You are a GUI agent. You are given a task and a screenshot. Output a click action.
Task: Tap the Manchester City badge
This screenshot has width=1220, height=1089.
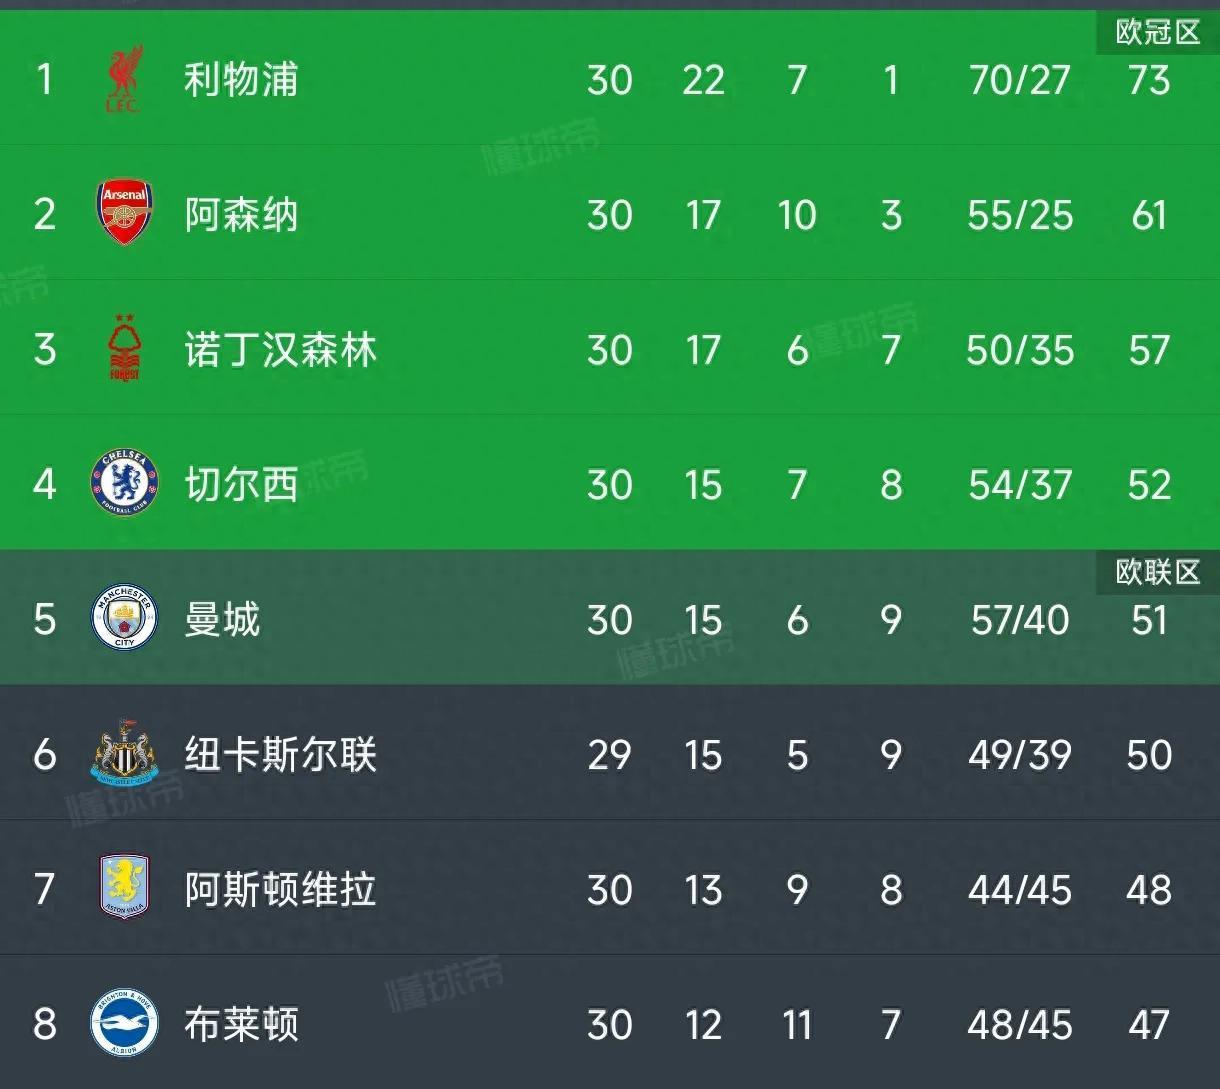124,619
